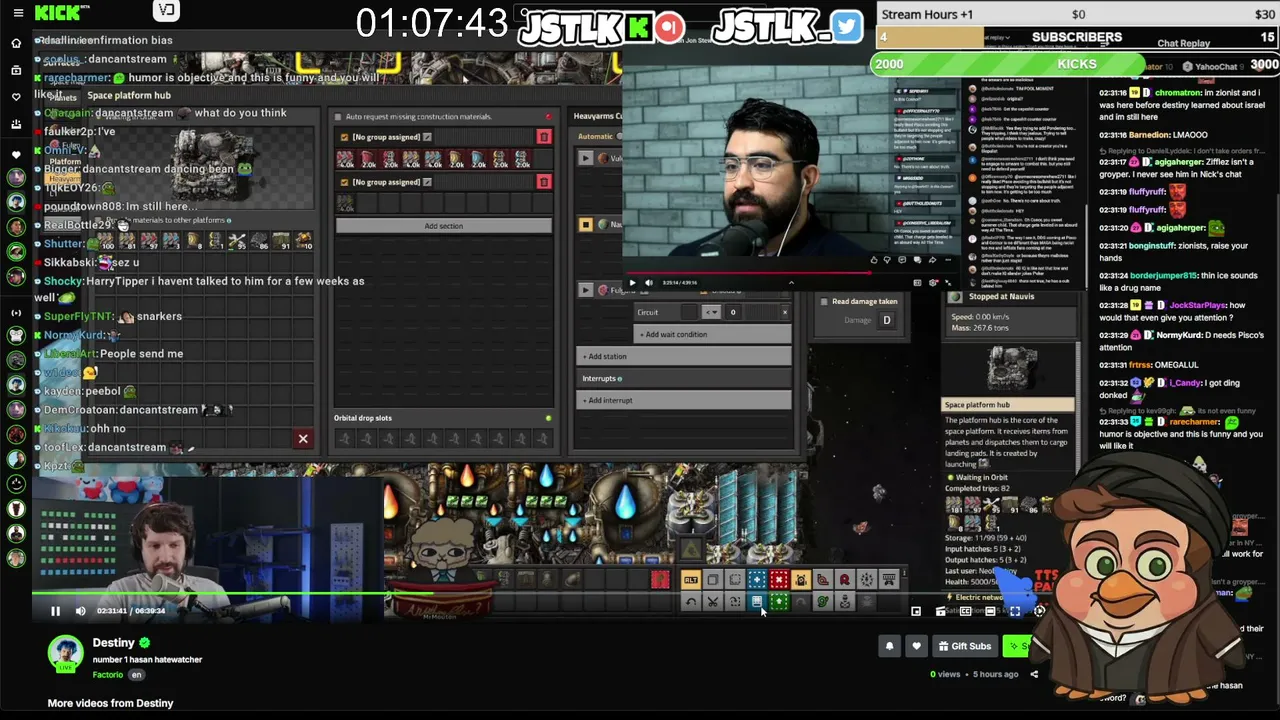1280x720 pixels.
Task: Edit group of the nine-request logistic section
Action: [427, 137]
